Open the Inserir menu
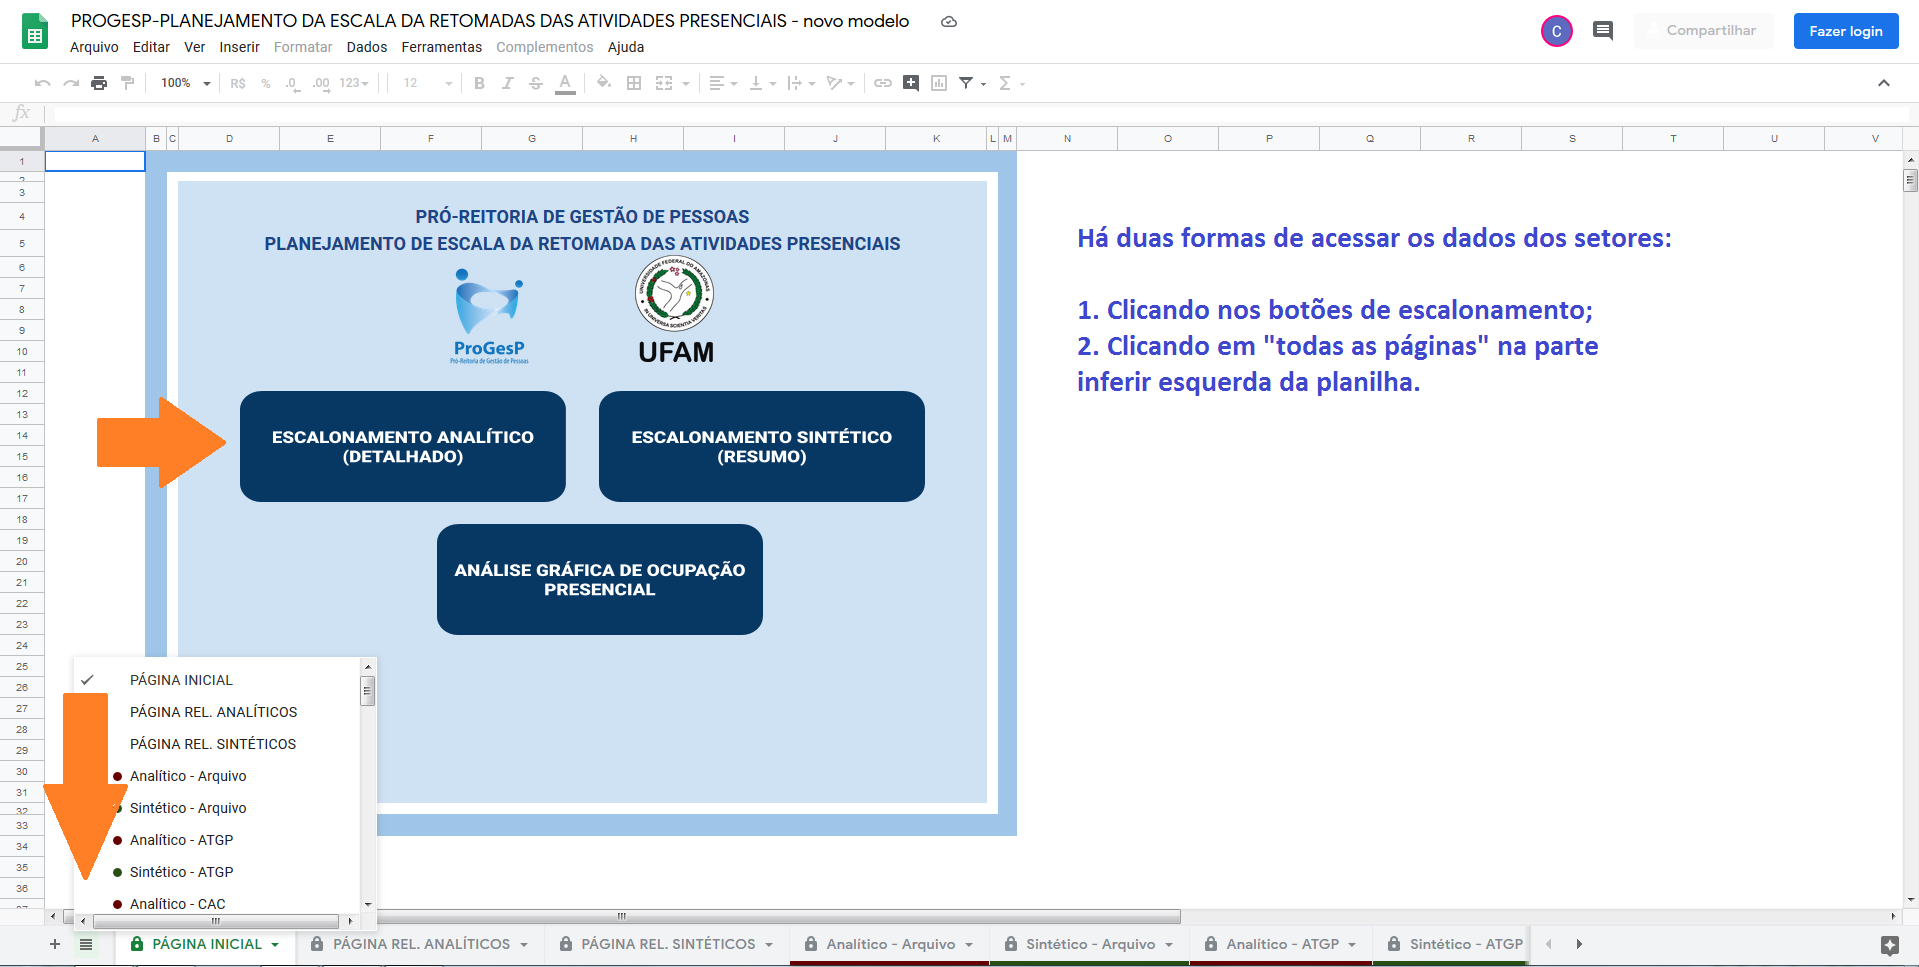Screen dimensions: 1919x967 click(239, 47)
